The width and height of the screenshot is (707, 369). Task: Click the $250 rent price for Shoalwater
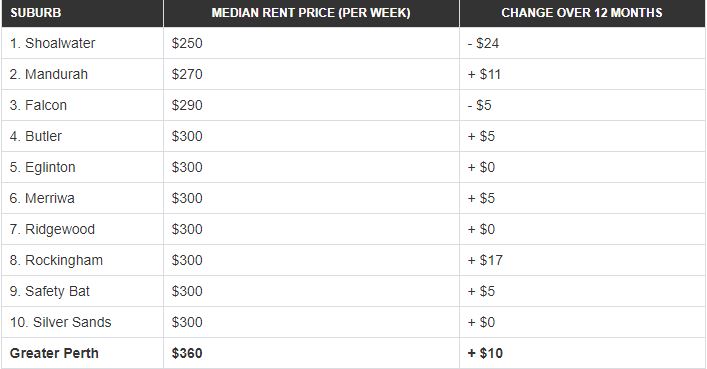tap(187, 43)
